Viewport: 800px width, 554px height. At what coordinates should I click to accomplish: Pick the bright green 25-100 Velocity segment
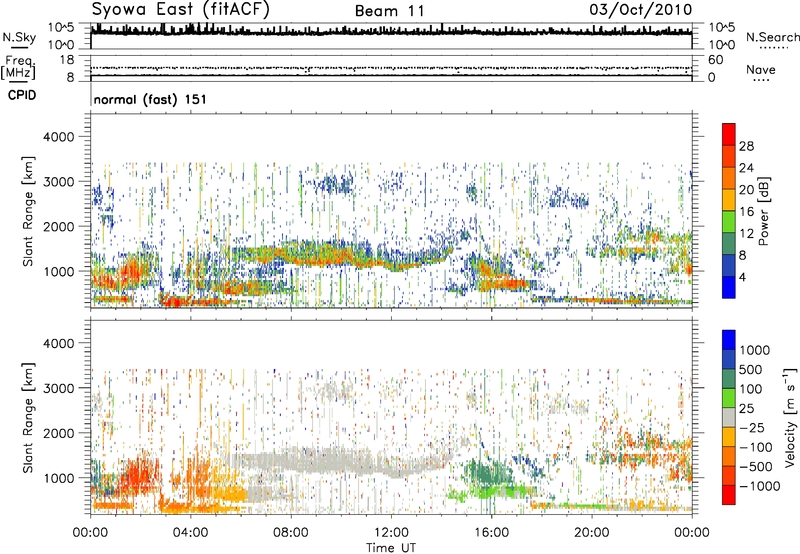pyautogui.click(x=729, y=398)
